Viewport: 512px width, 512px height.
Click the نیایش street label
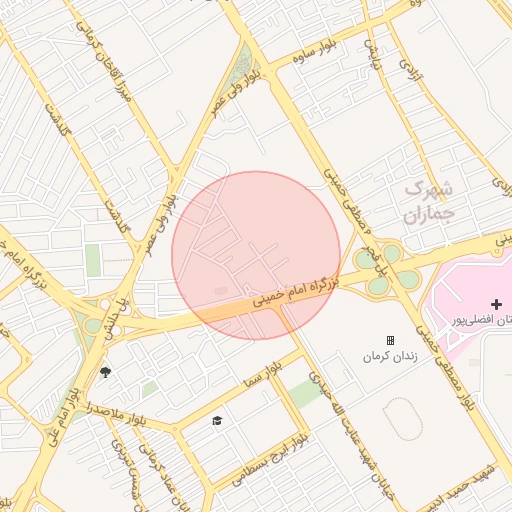click(x=372, y=54)
